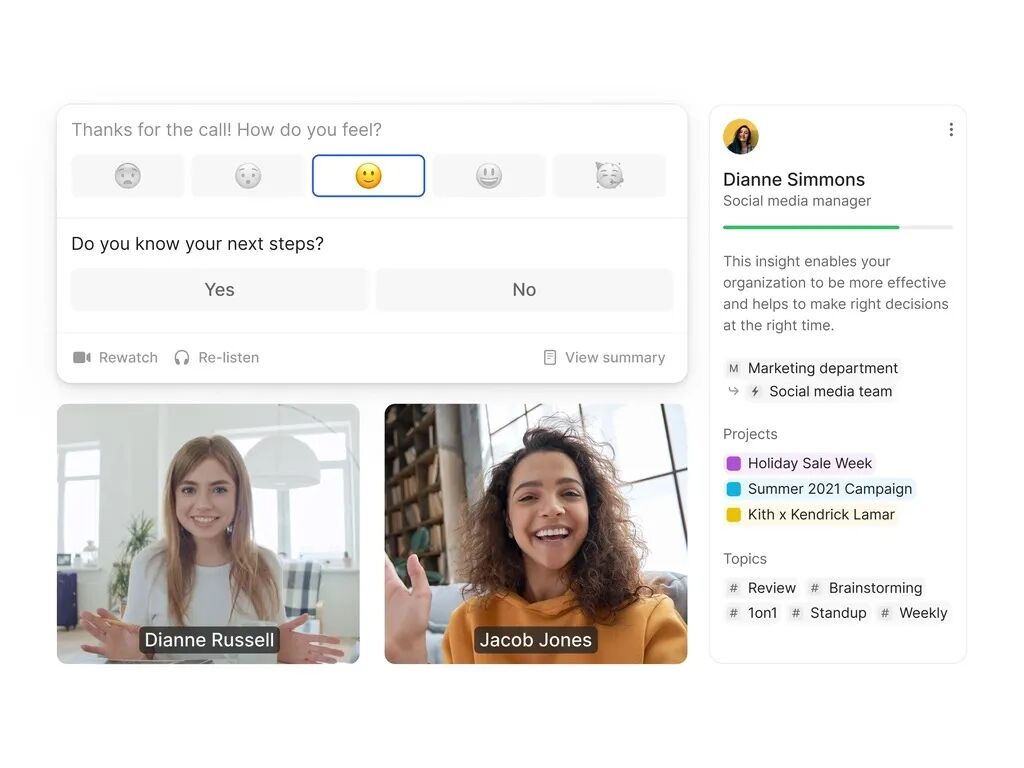Select the Brainstorming topic tag
1024x768 pixels.
[x=874, y=588]
